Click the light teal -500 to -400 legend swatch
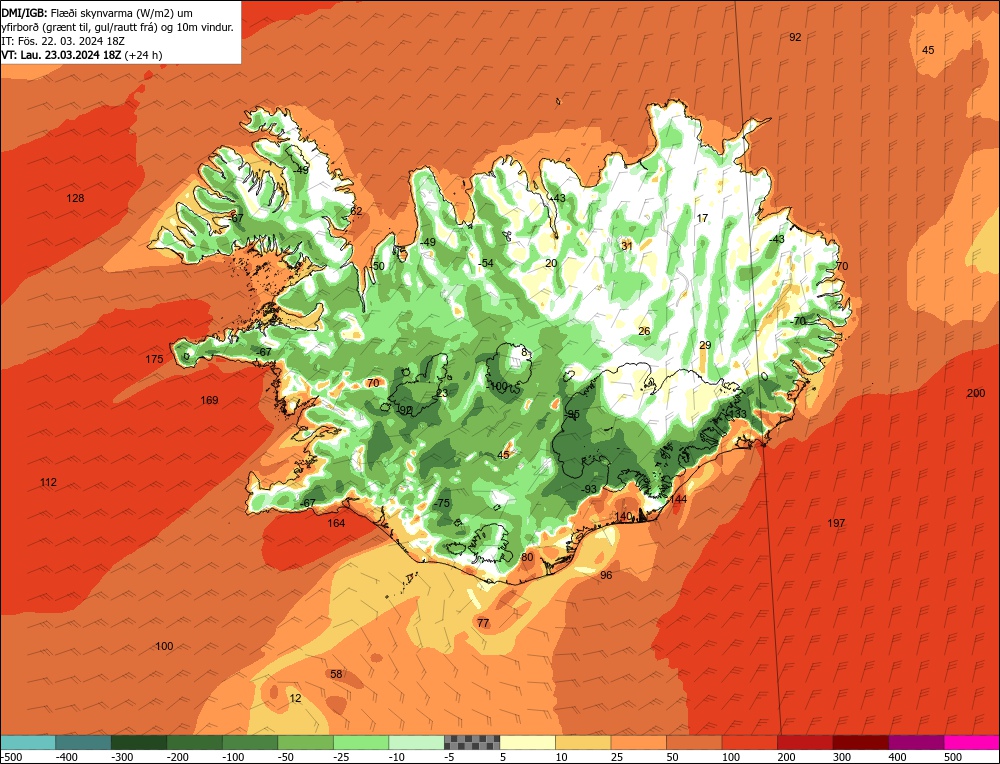Screen dimensions: 1000x764 point(28,742)
